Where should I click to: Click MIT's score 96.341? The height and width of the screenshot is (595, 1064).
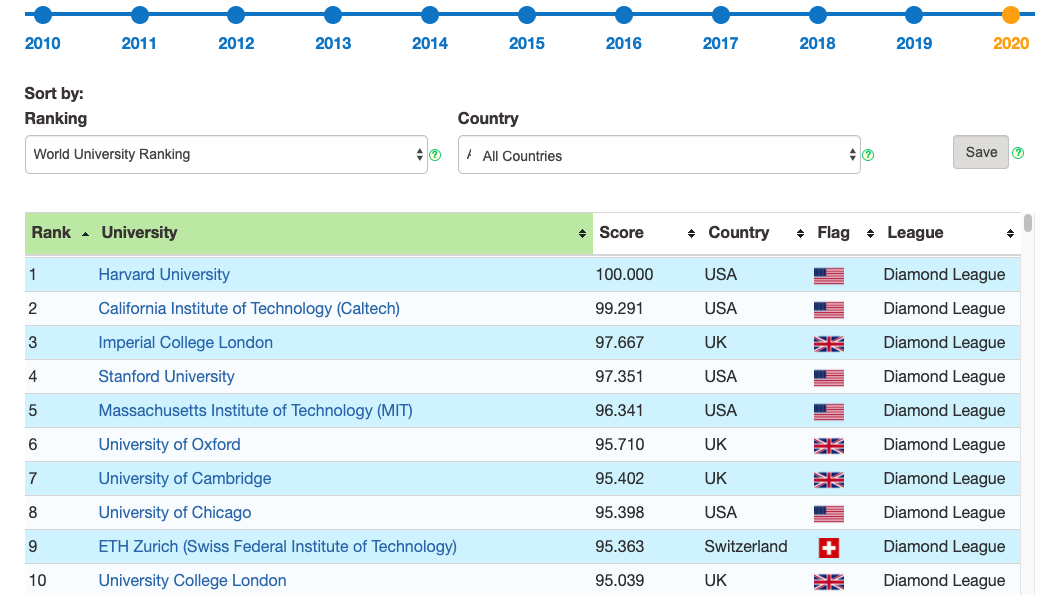tap(619, 410)
